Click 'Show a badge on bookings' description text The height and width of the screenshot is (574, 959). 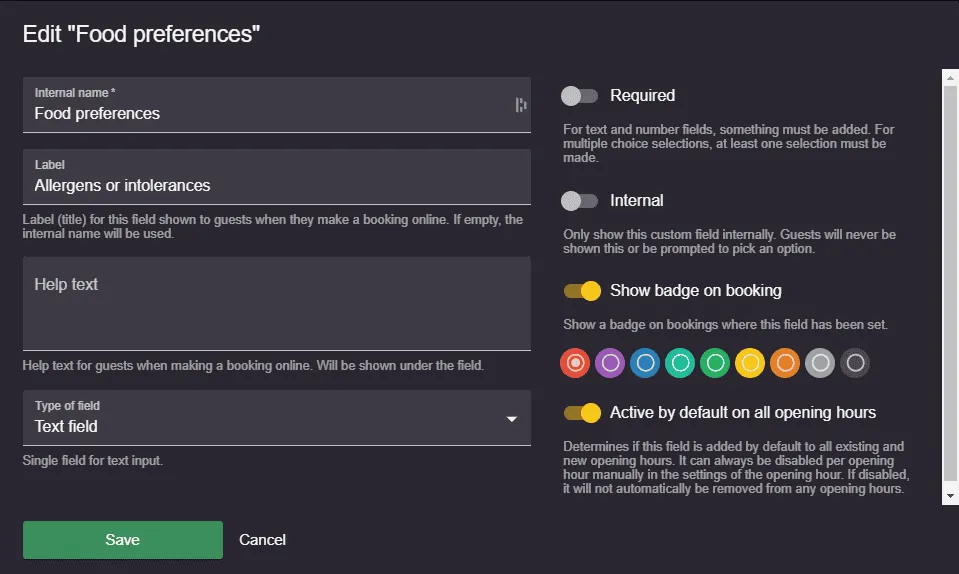725,325
